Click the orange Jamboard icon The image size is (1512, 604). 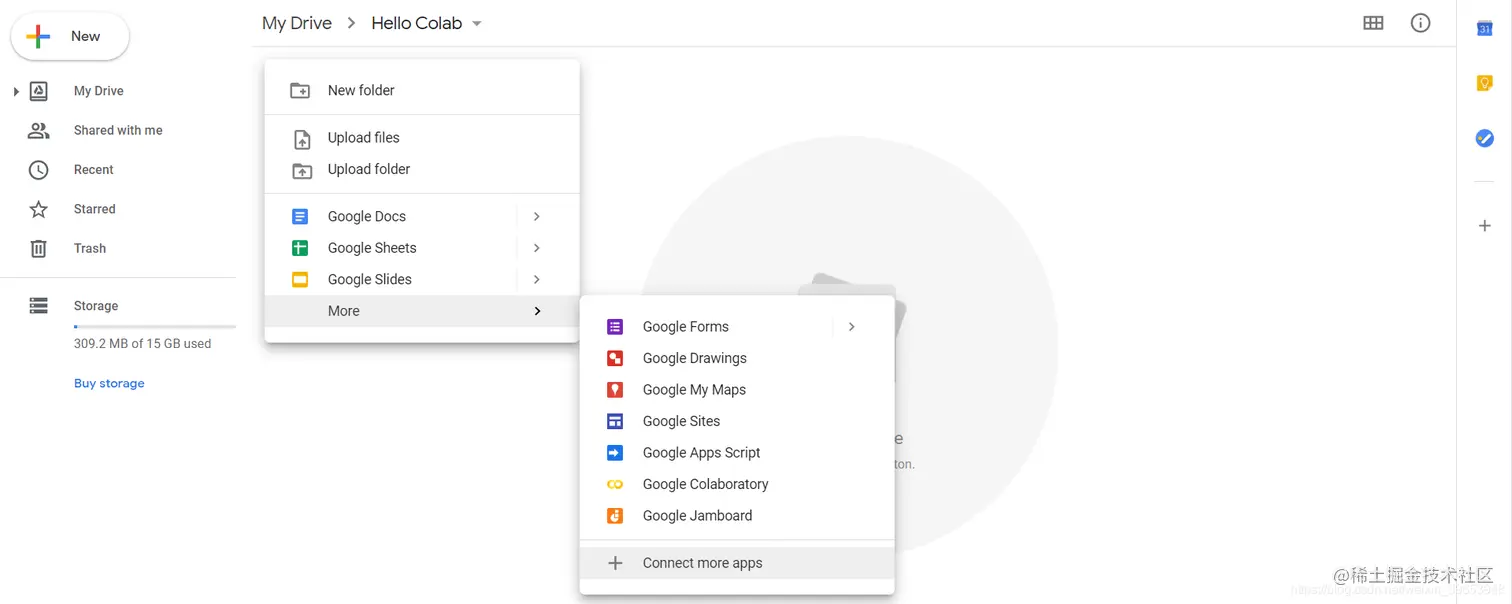615,516
